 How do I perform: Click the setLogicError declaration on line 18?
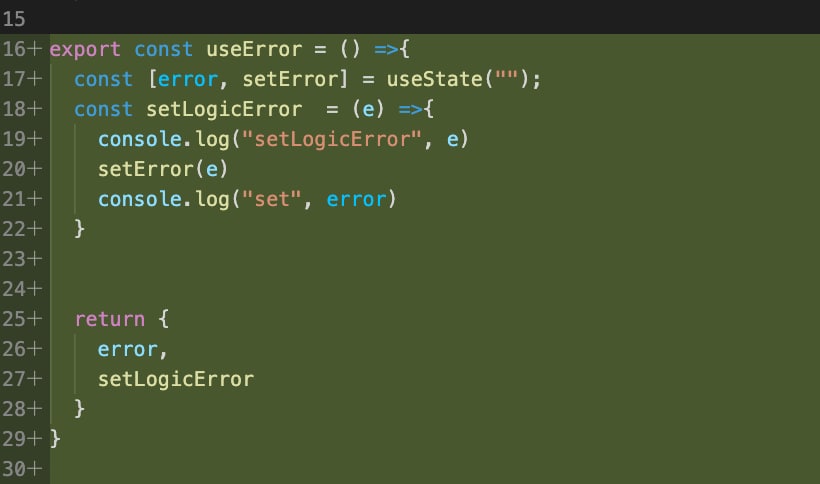pyautogui.click(x=223, y=109)
